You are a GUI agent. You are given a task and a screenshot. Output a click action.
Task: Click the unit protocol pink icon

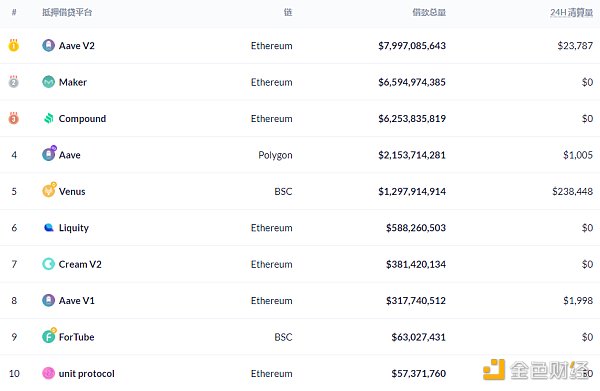(48, 373)
